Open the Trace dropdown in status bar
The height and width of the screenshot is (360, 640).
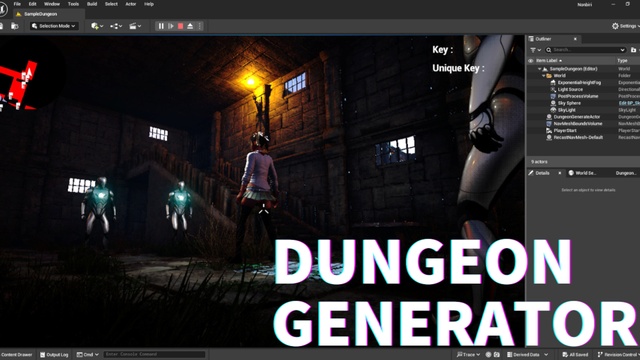(468, 355)
